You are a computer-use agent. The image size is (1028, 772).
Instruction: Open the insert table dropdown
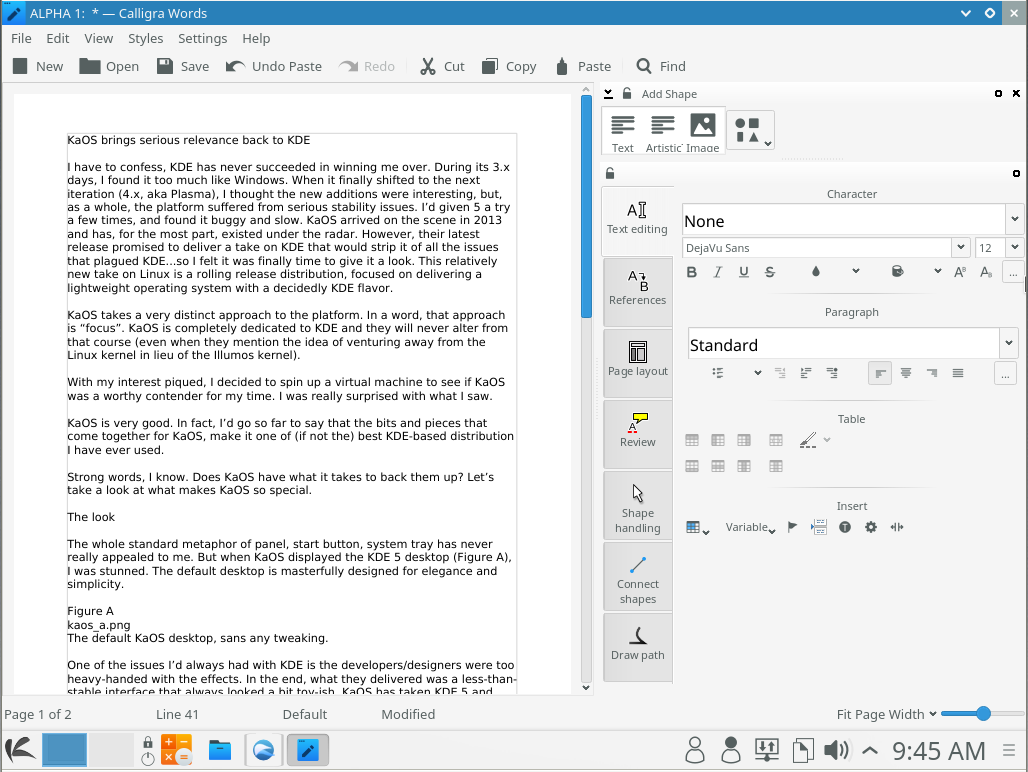pyautogui.click(x=697, y=528)
